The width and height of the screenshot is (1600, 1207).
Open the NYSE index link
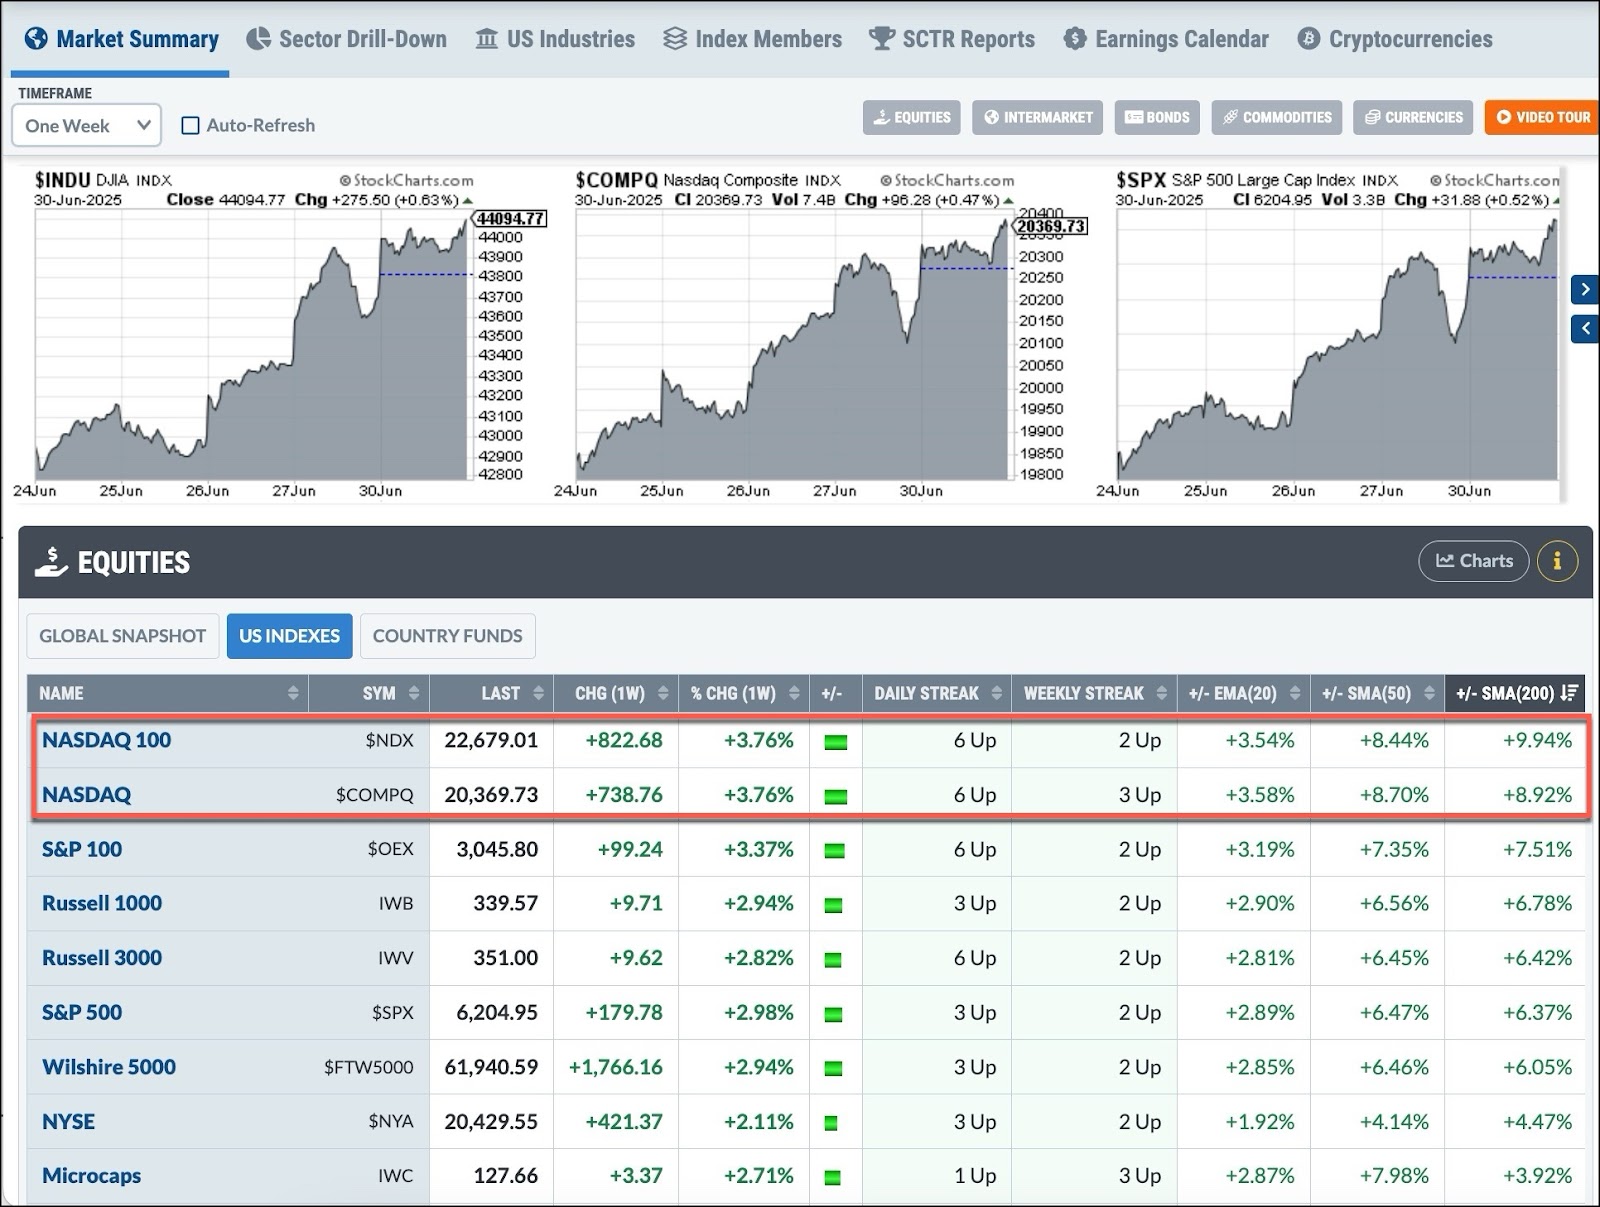(x=68, y=1121)
